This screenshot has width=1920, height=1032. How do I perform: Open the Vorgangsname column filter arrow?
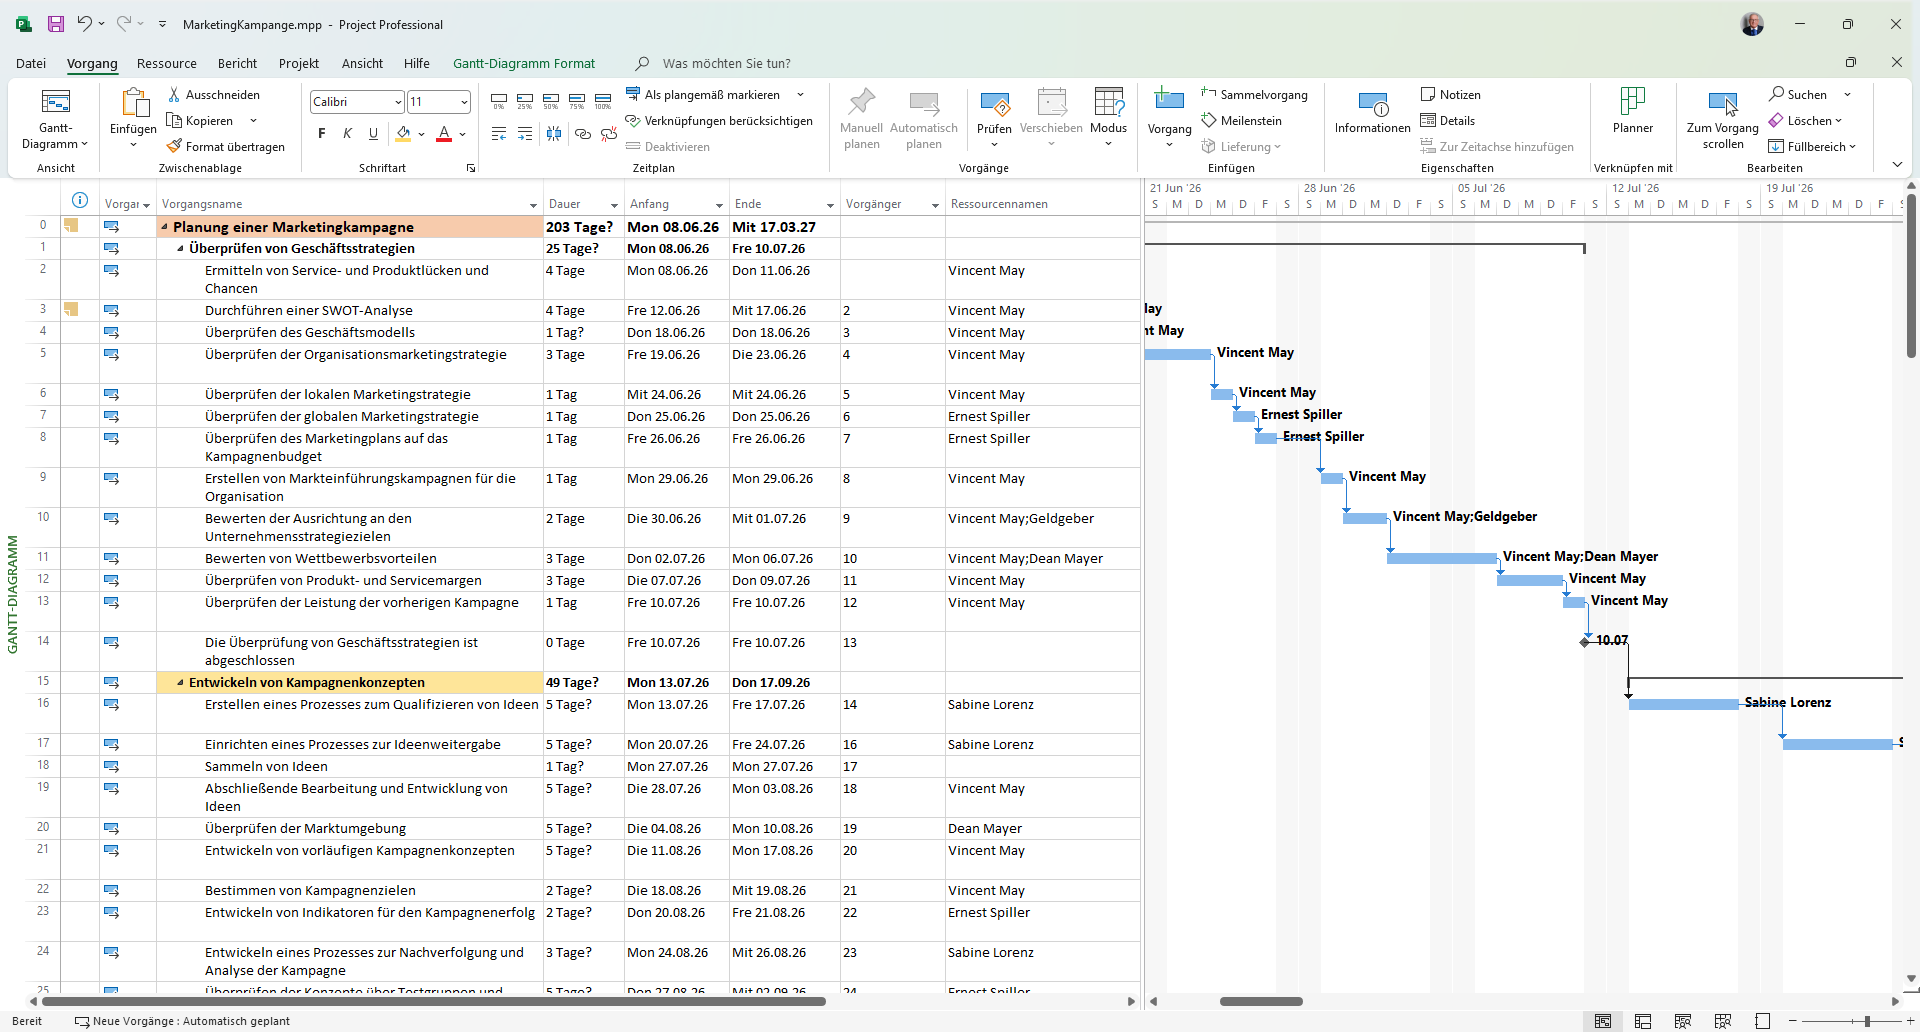coord(533,204)
